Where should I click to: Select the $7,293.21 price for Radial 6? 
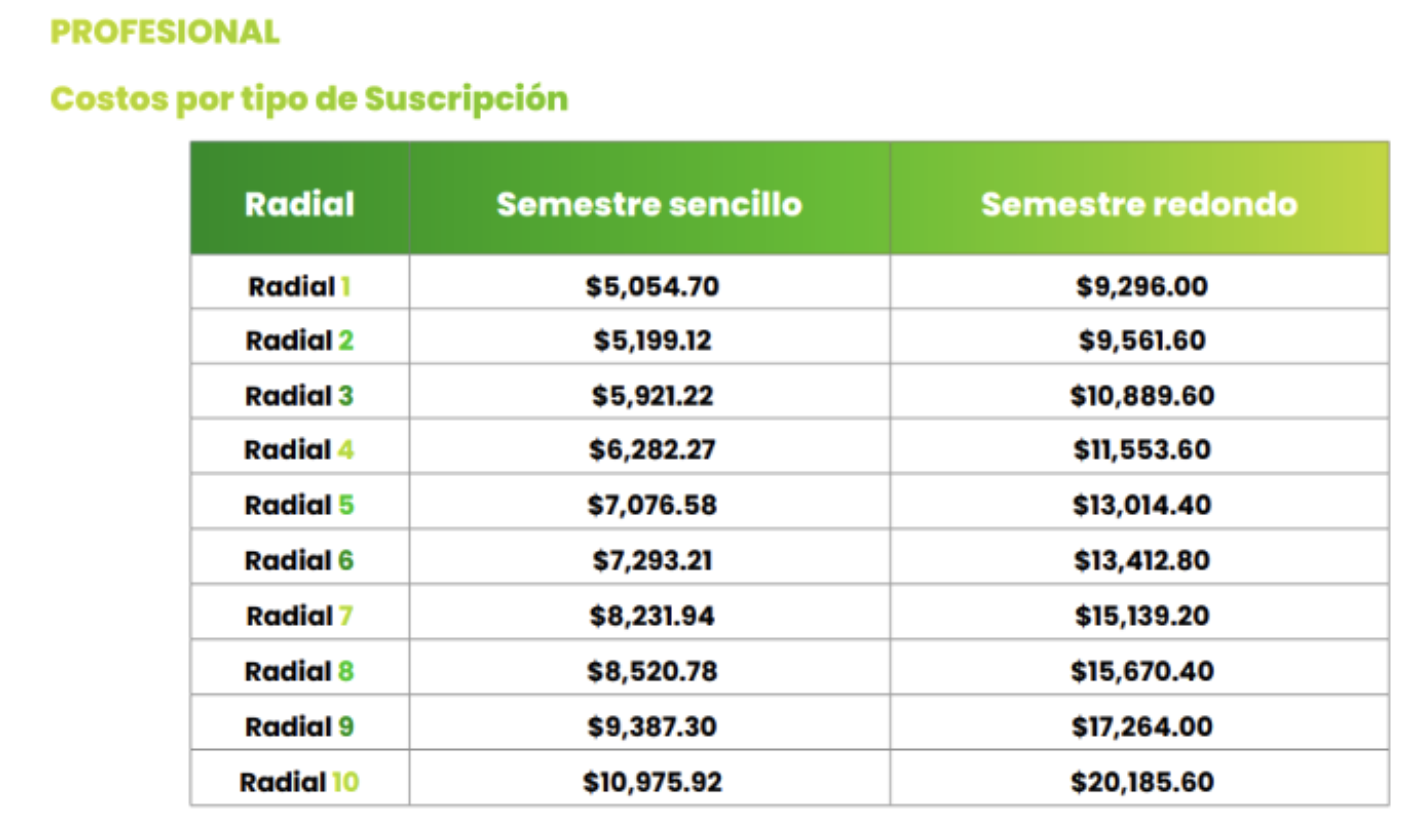pyautogui.click(x=652, y=560)
